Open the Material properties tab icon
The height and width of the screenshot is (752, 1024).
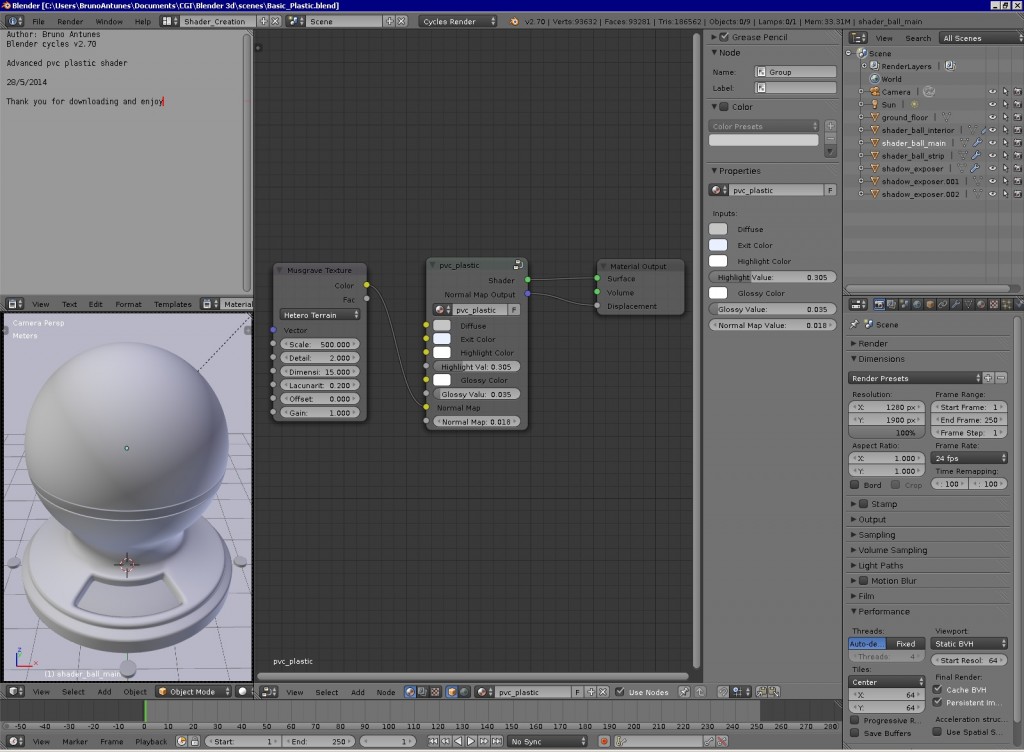(x=981, y=304)
